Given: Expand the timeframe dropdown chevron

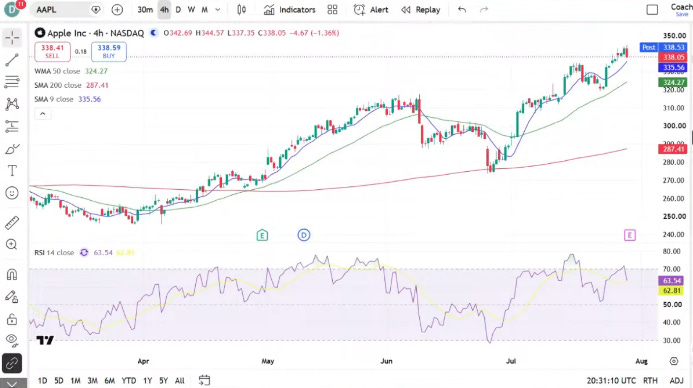Looking at the screenshot, I should pos(217,10).
